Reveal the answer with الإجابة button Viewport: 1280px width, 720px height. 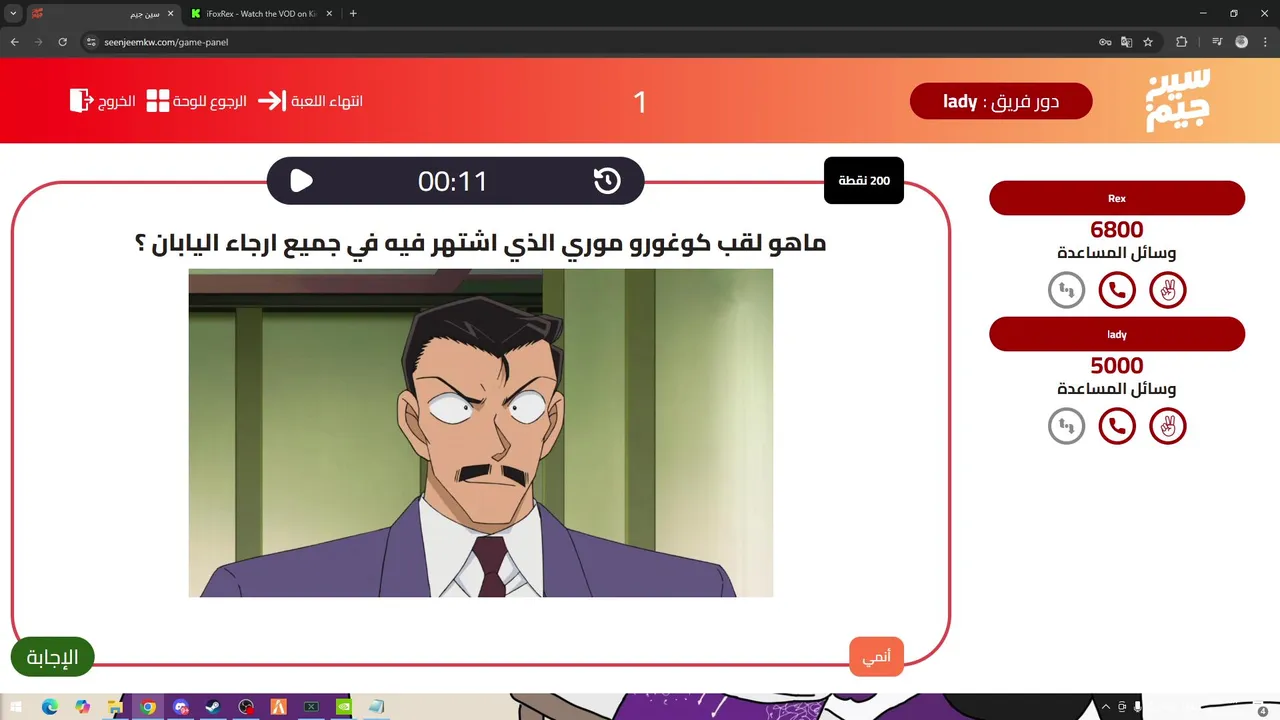[52, 657]
